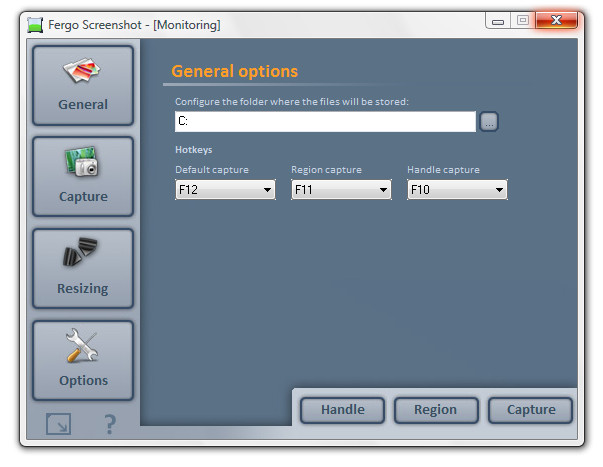Open the Capture section in the sidebar
Viewport: 603px width, 467px height.
click(83, 177)
